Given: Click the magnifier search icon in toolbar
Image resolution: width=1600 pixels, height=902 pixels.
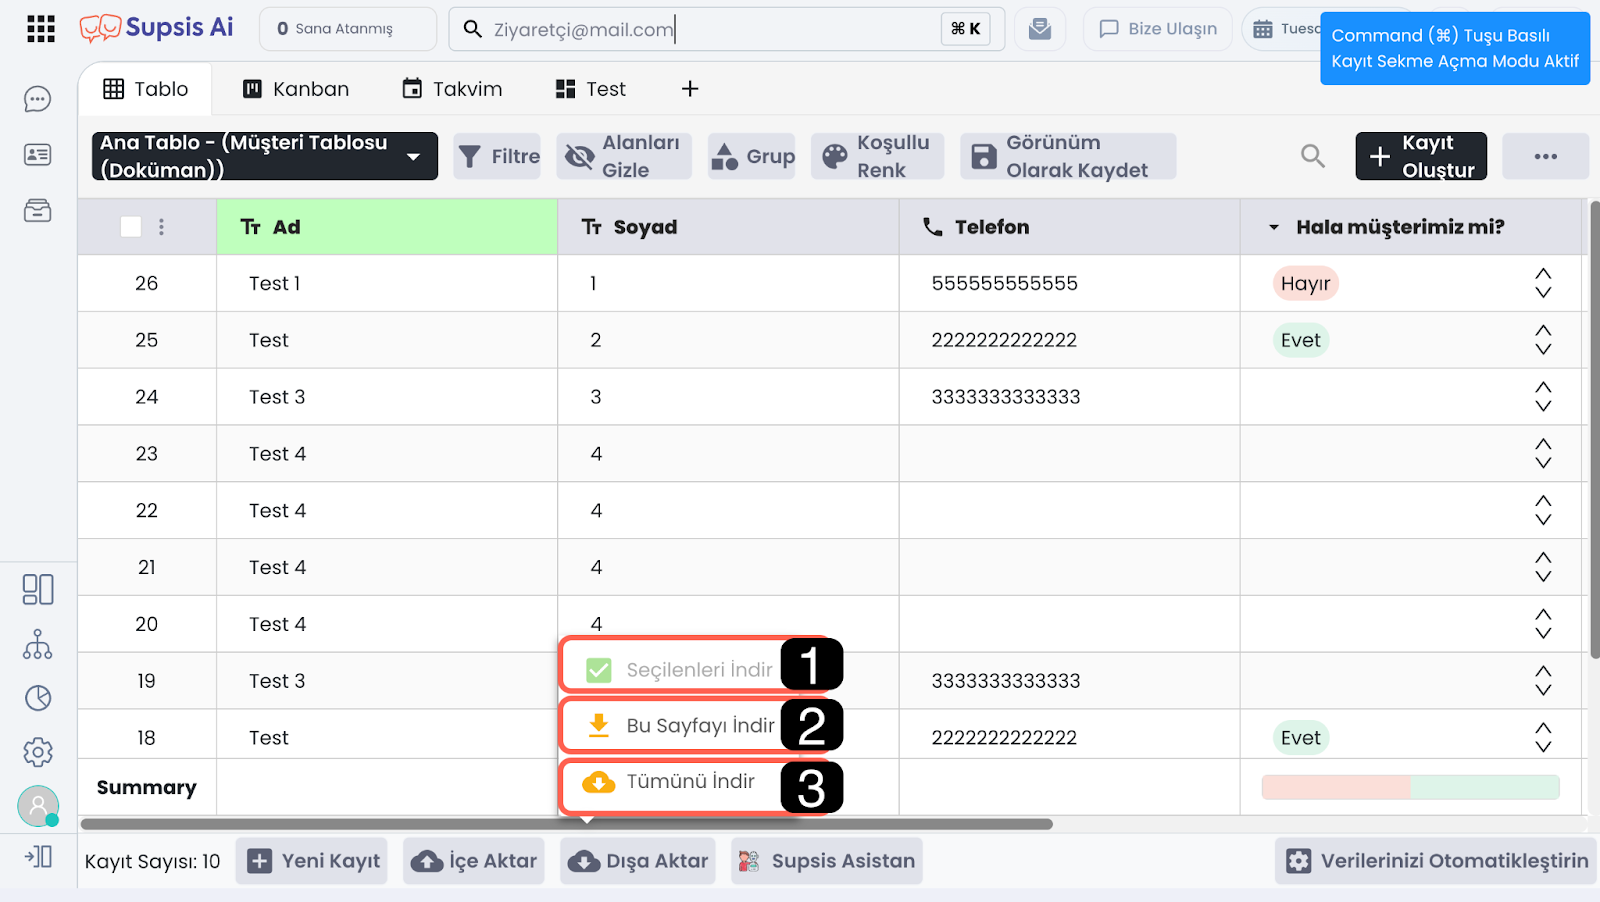Looking at the screenshot, I should [x=1312, y=156].
